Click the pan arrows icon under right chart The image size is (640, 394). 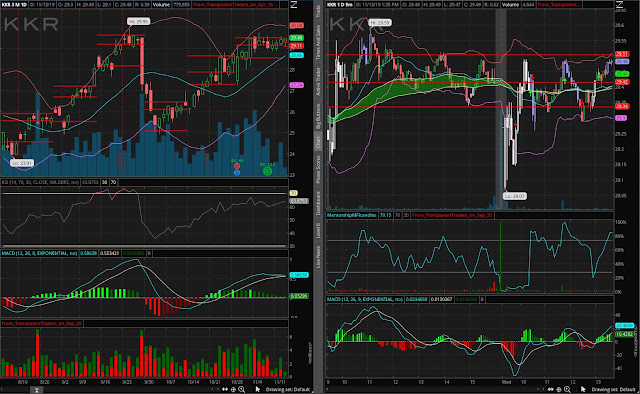(551, 389)
